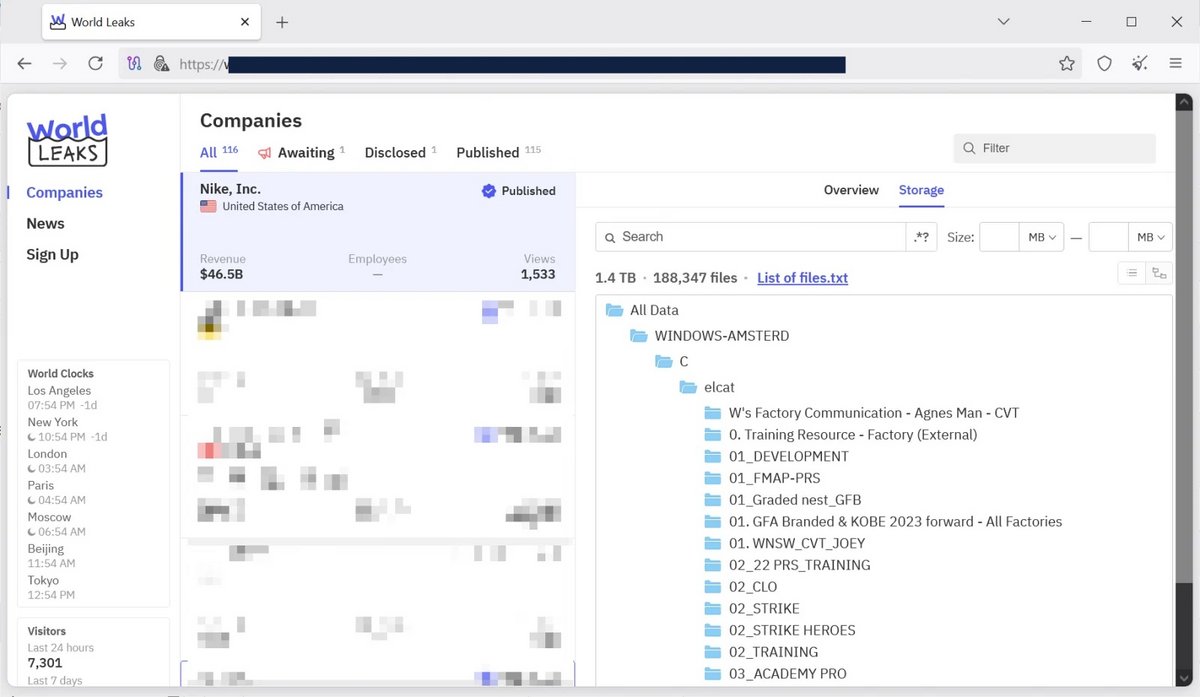Switch to flat list view icon
Image resolution: width=1200 pixels, height=697 pixels.
coord(1131,273)
